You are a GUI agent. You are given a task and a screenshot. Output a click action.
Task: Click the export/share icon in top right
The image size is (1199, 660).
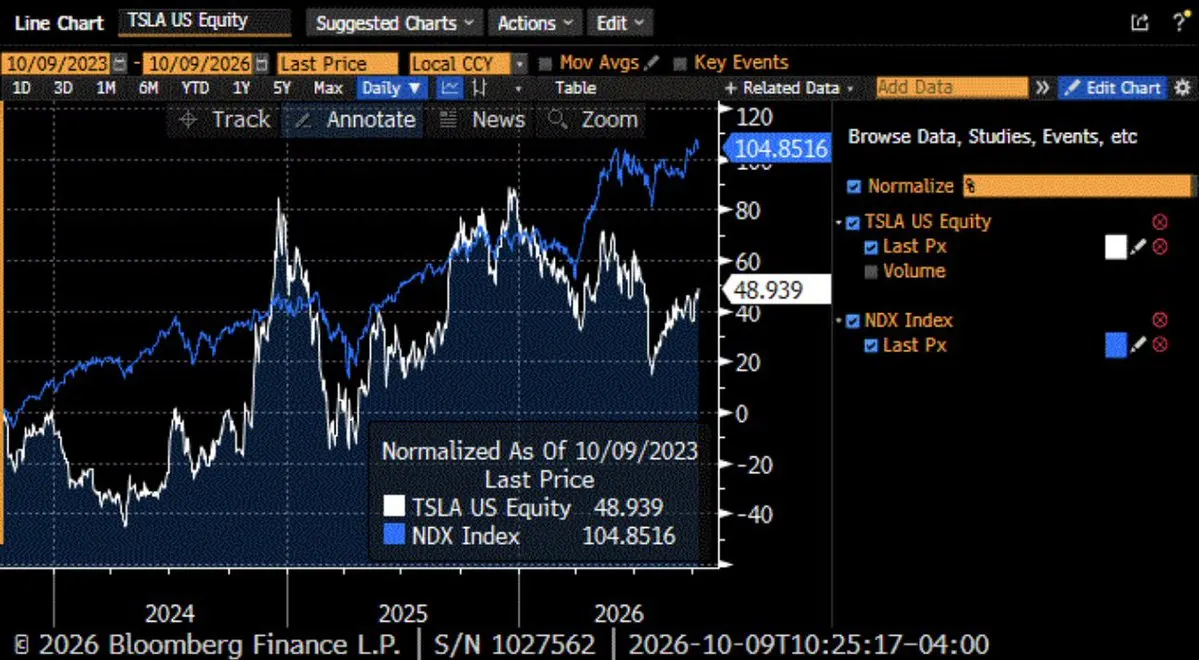click(1139, 22)
